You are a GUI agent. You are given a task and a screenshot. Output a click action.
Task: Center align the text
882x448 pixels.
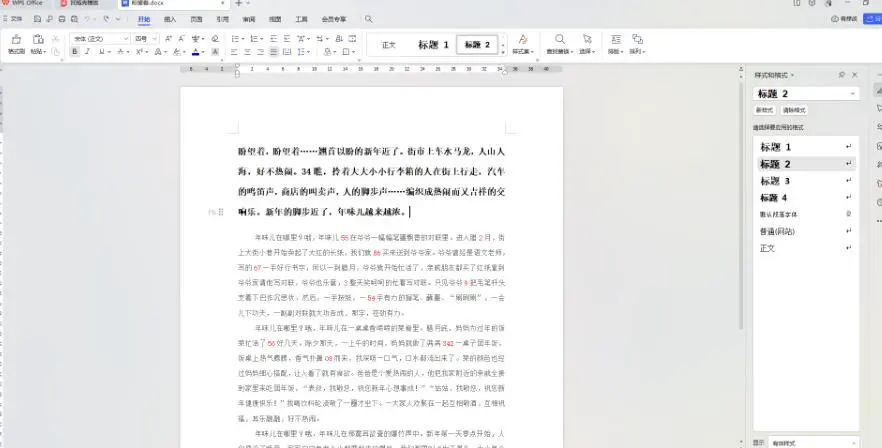coord(247,52)
